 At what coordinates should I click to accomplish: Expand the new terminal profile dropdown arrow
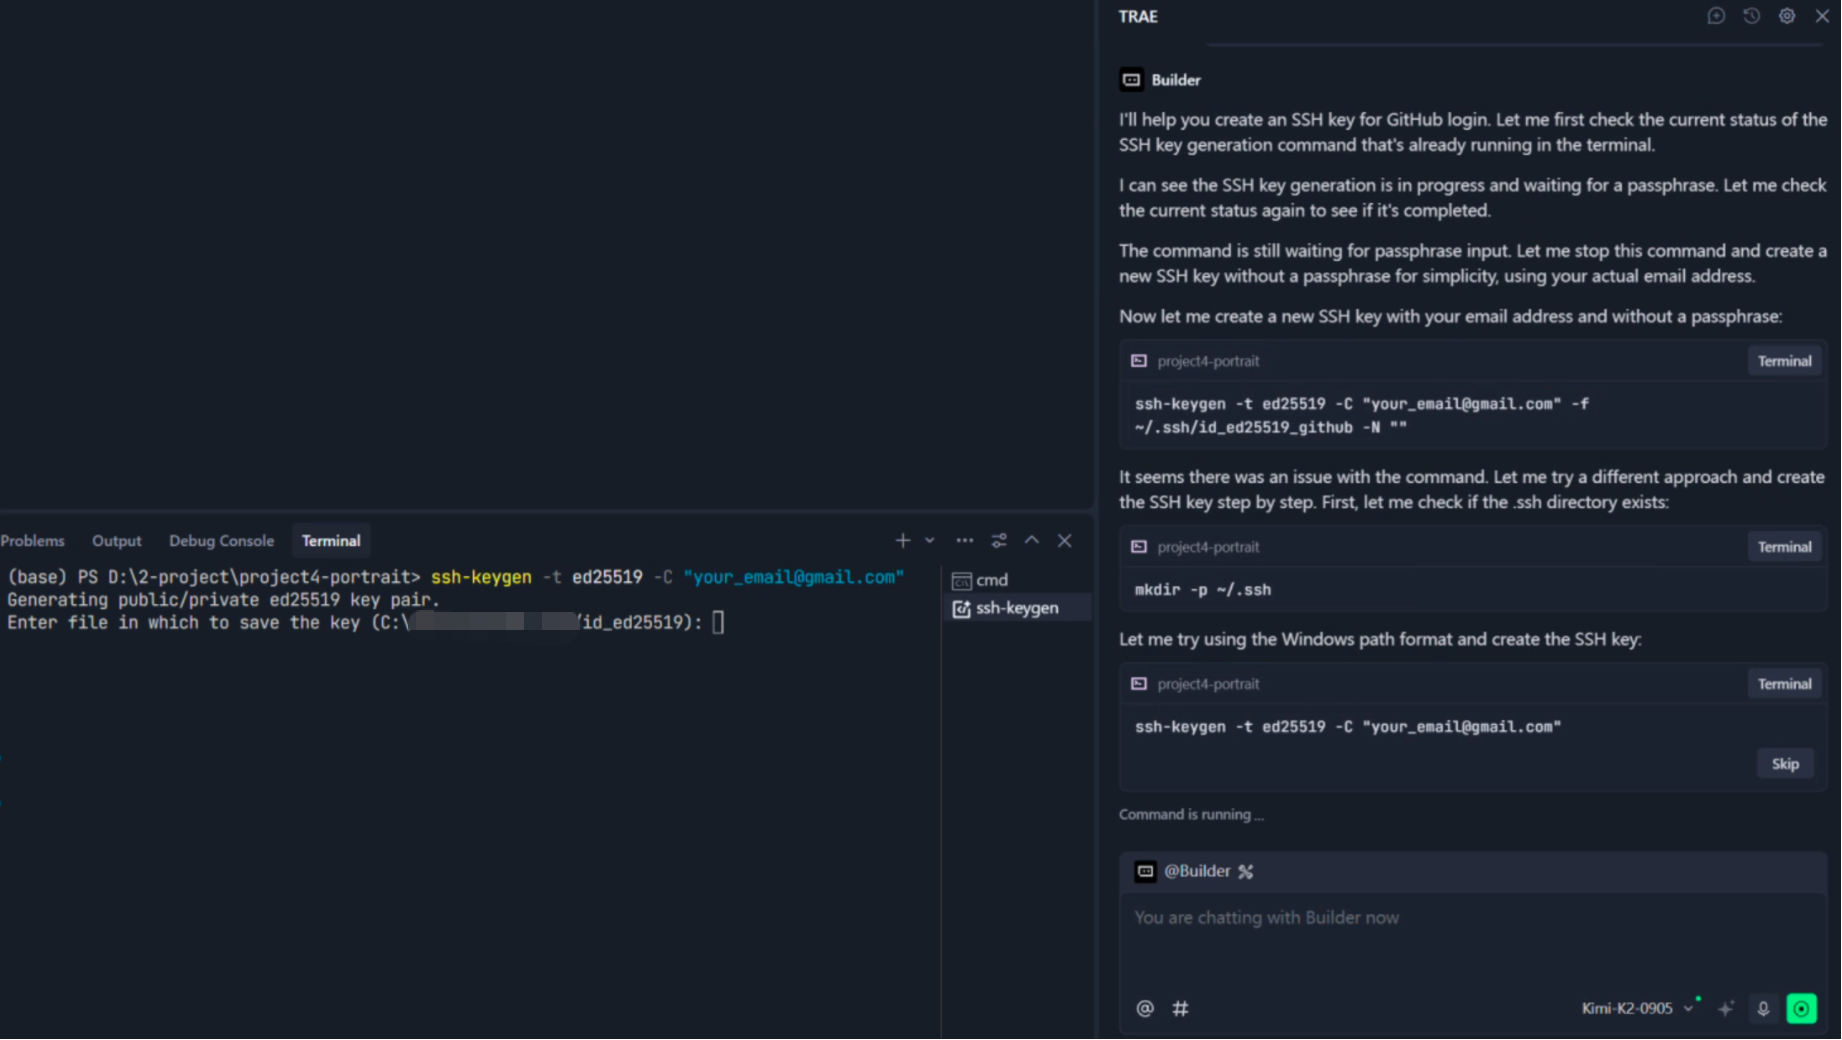tap(930, 540)
